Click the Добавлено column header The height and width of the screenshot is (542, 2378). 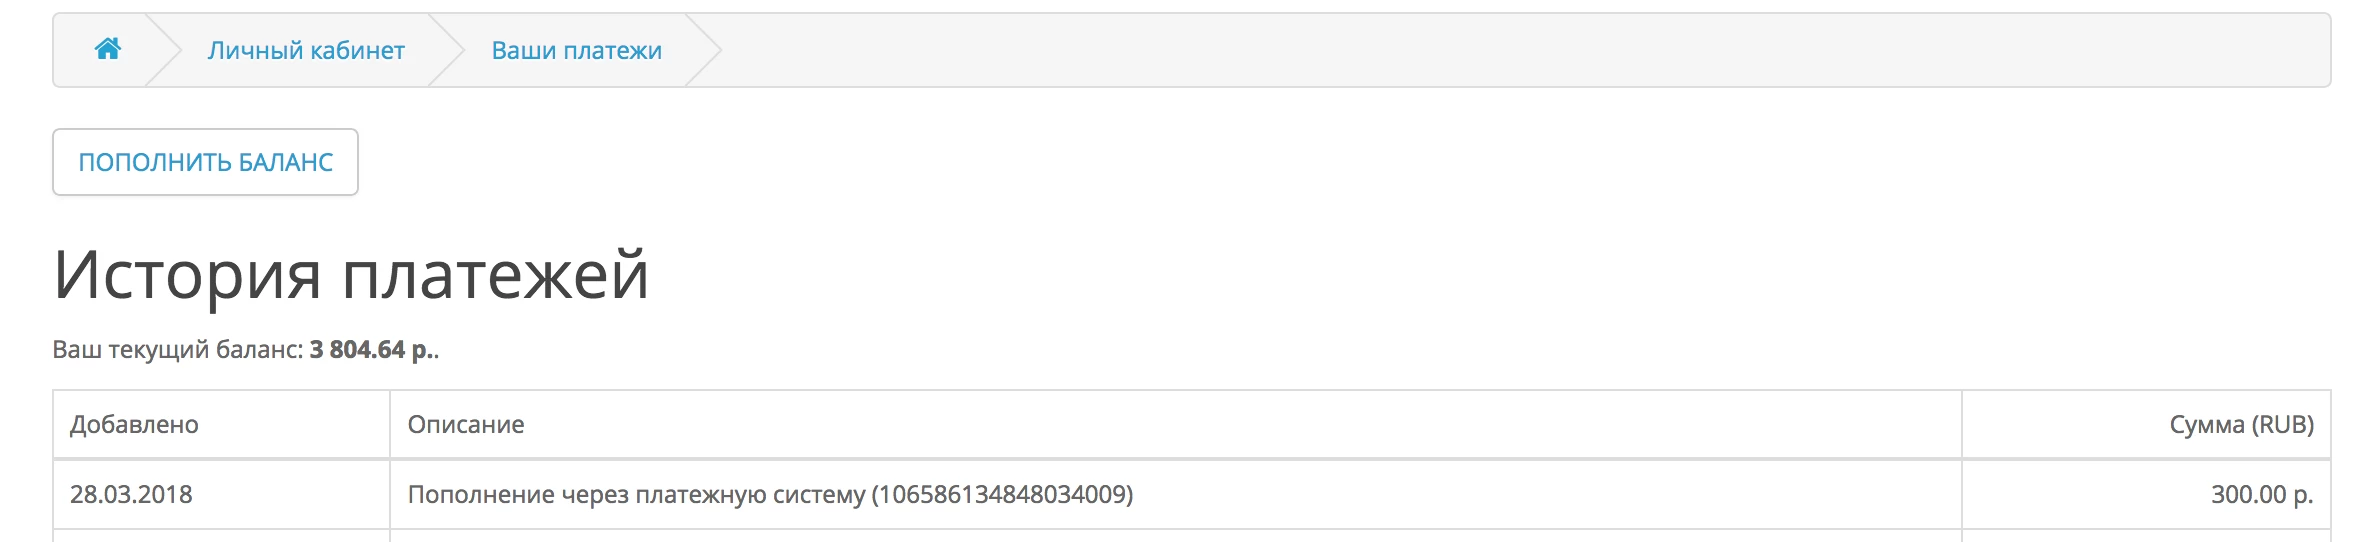[x=134, y=424]
